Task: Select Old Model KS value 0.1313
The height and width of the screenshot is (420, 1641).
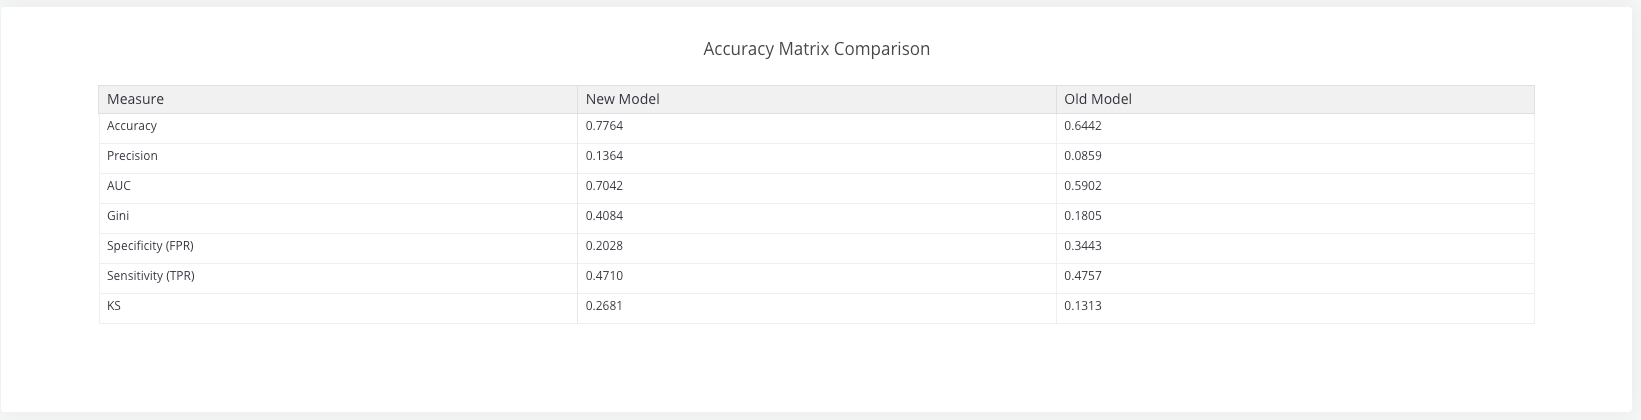Action: click(1083, 306)
